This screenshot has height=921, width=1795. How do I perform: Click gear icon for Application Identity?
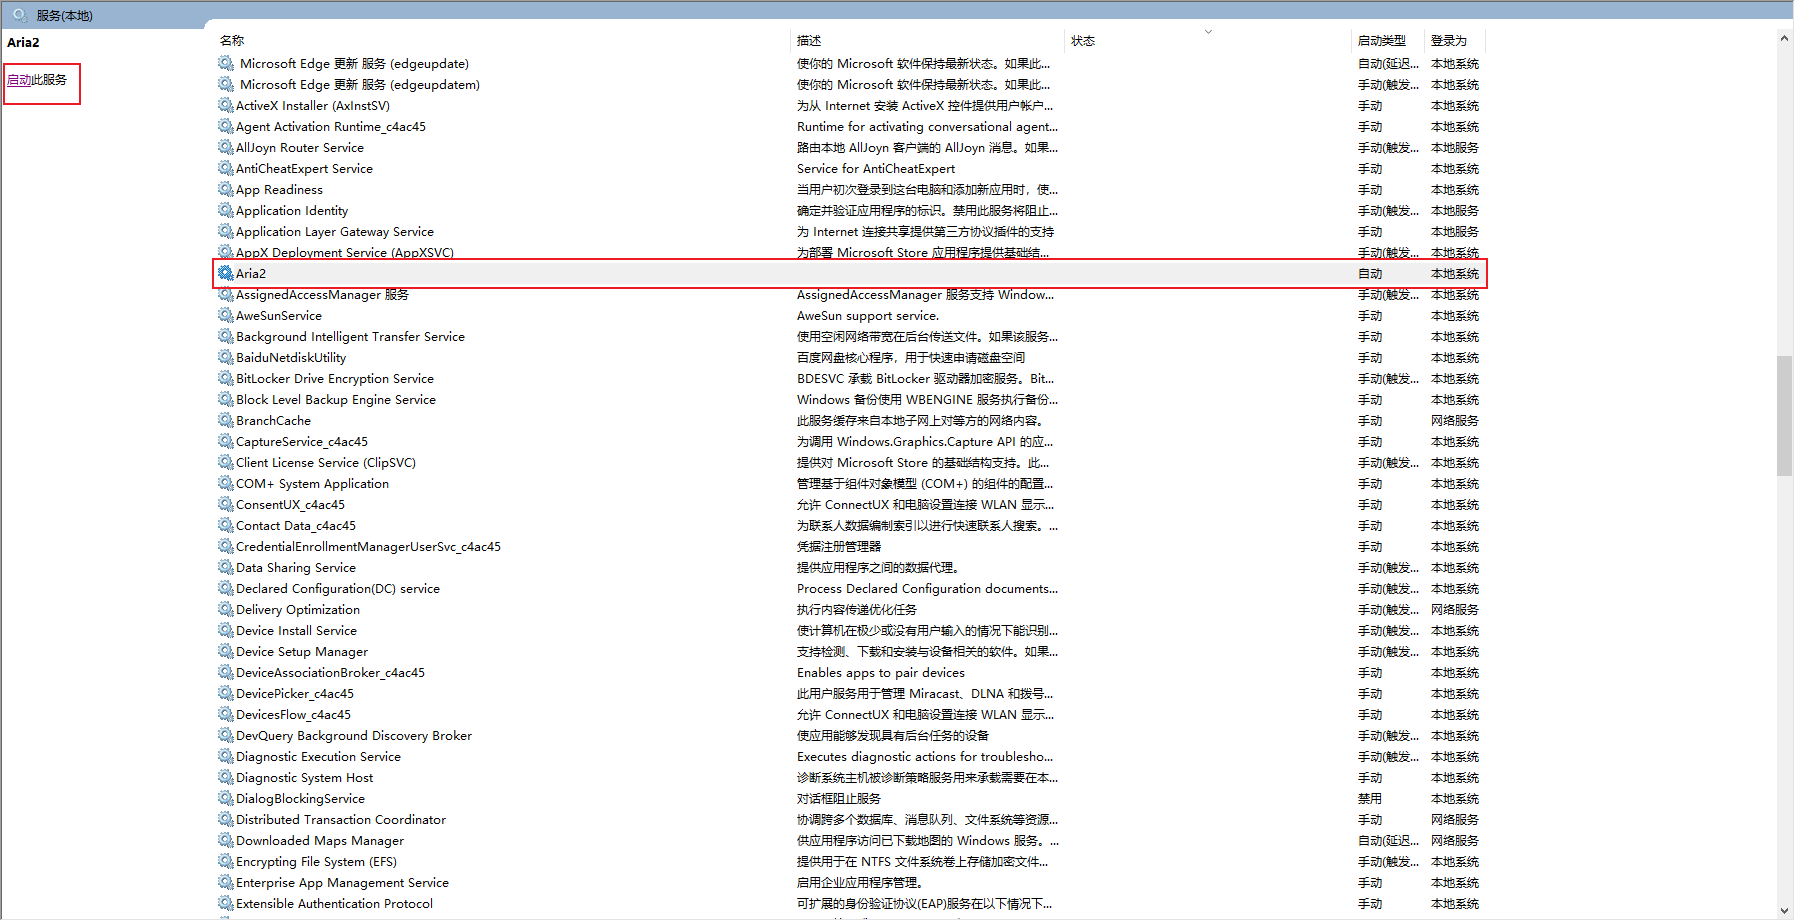click(x=226, y=210)
